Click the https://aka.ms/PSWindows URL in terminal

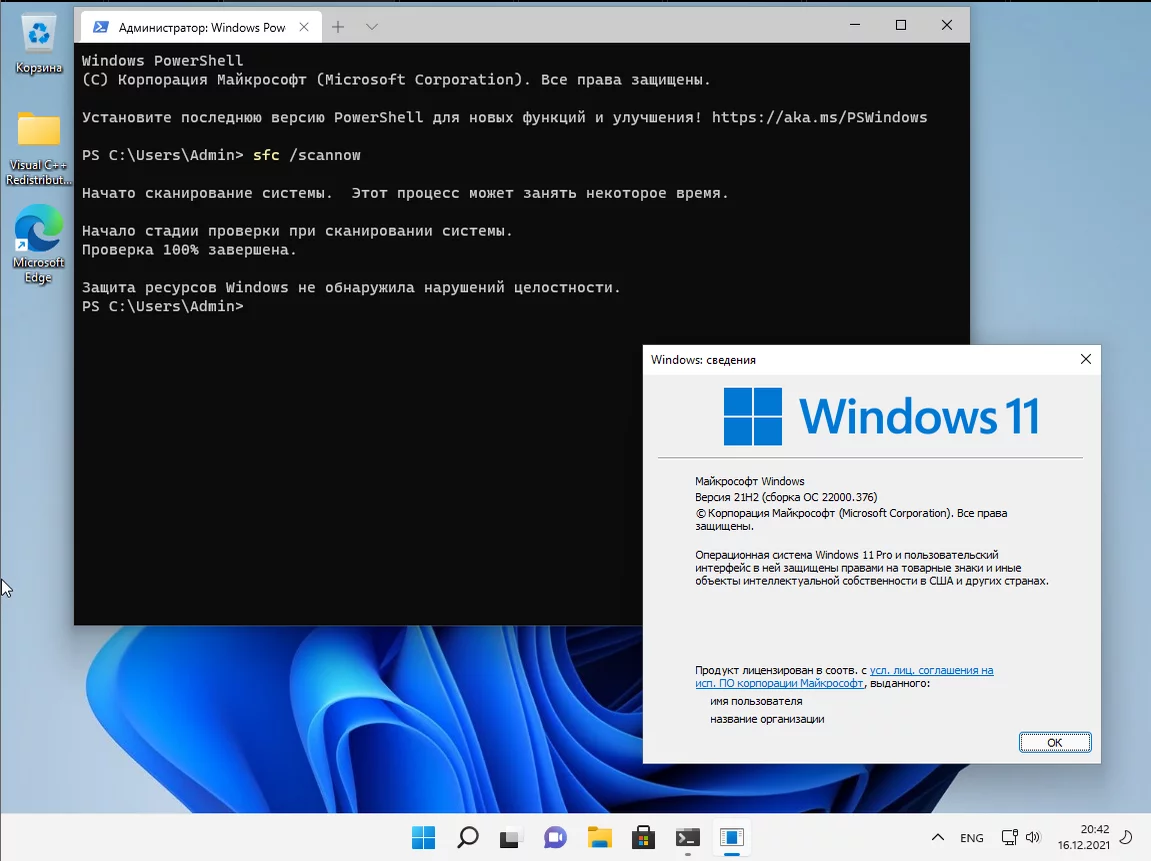(x=819, y=117)
